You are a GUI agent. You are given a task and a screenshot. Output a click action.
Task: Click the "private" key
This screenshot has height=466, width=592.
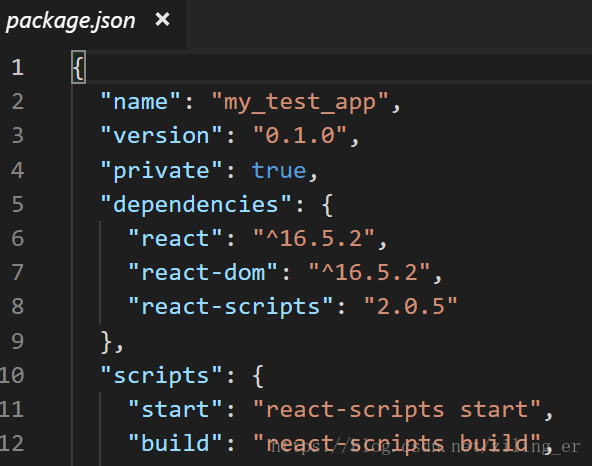161,170
